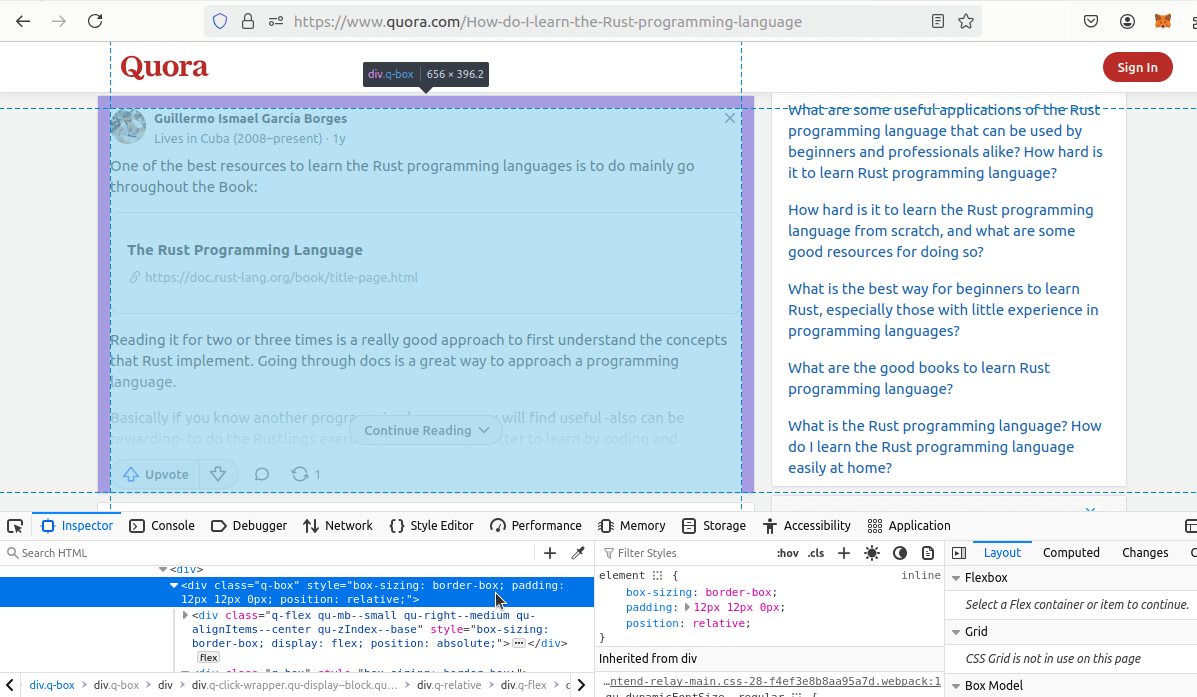Image resolution: width=1197 pixels, height=697 pixels.
Task: Open the MetaMask fox extension
Action: (1163, 21)
